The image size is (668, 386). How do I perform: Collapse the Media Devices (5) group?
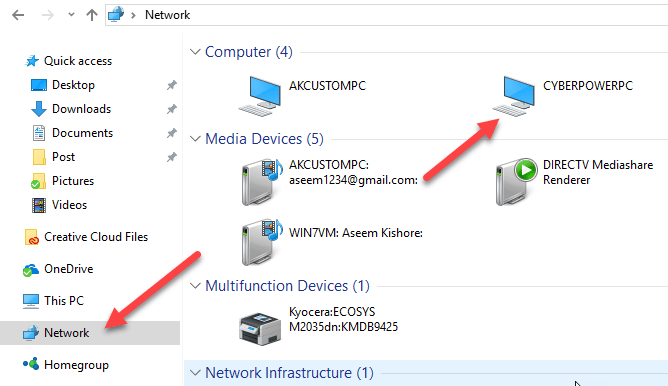point(195,139)
